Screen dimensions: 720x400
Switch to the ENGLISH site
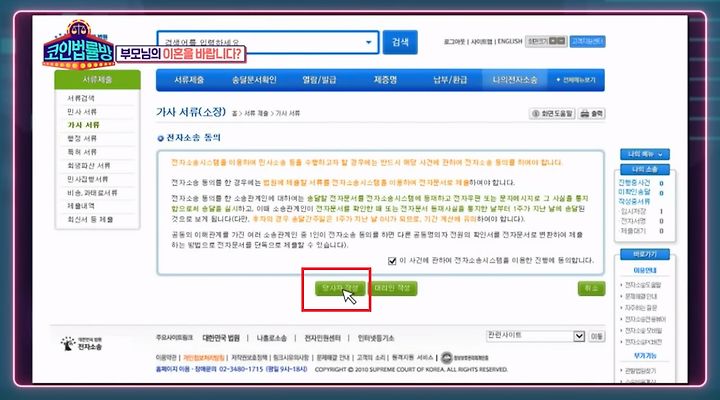(x=510, y=41)
